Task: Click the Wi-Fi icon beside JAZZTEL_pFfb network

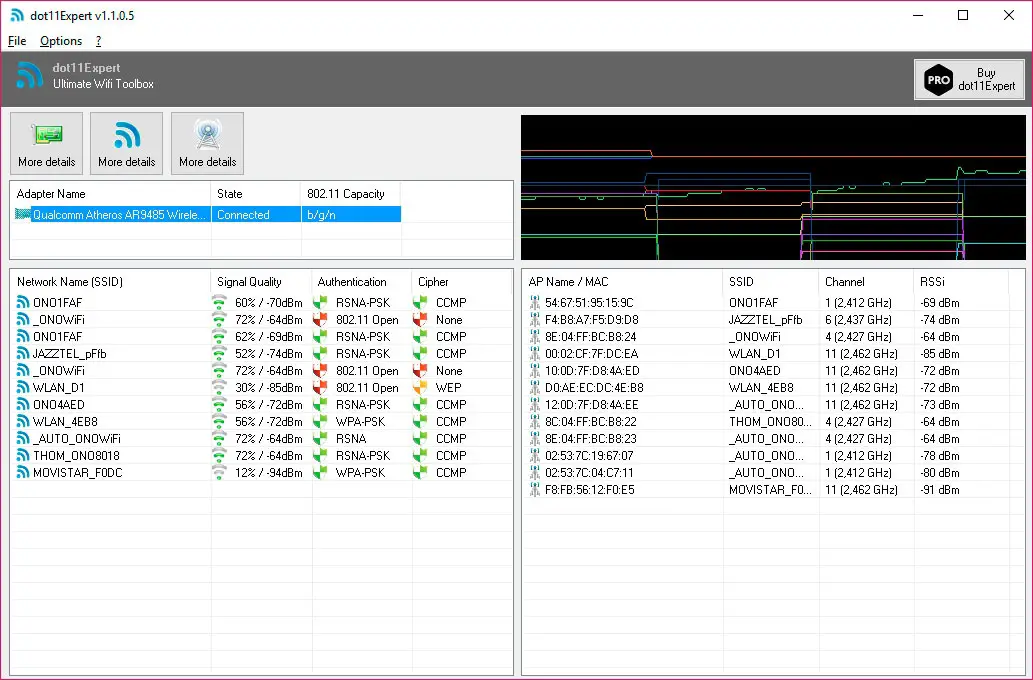Action: click(x=23, y=354)
